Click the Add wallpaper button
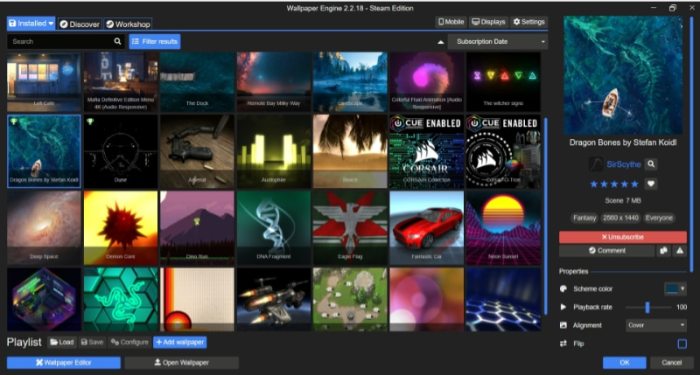Screen dimensions: 700x375 pyautogui.click(x=180, y=342)
